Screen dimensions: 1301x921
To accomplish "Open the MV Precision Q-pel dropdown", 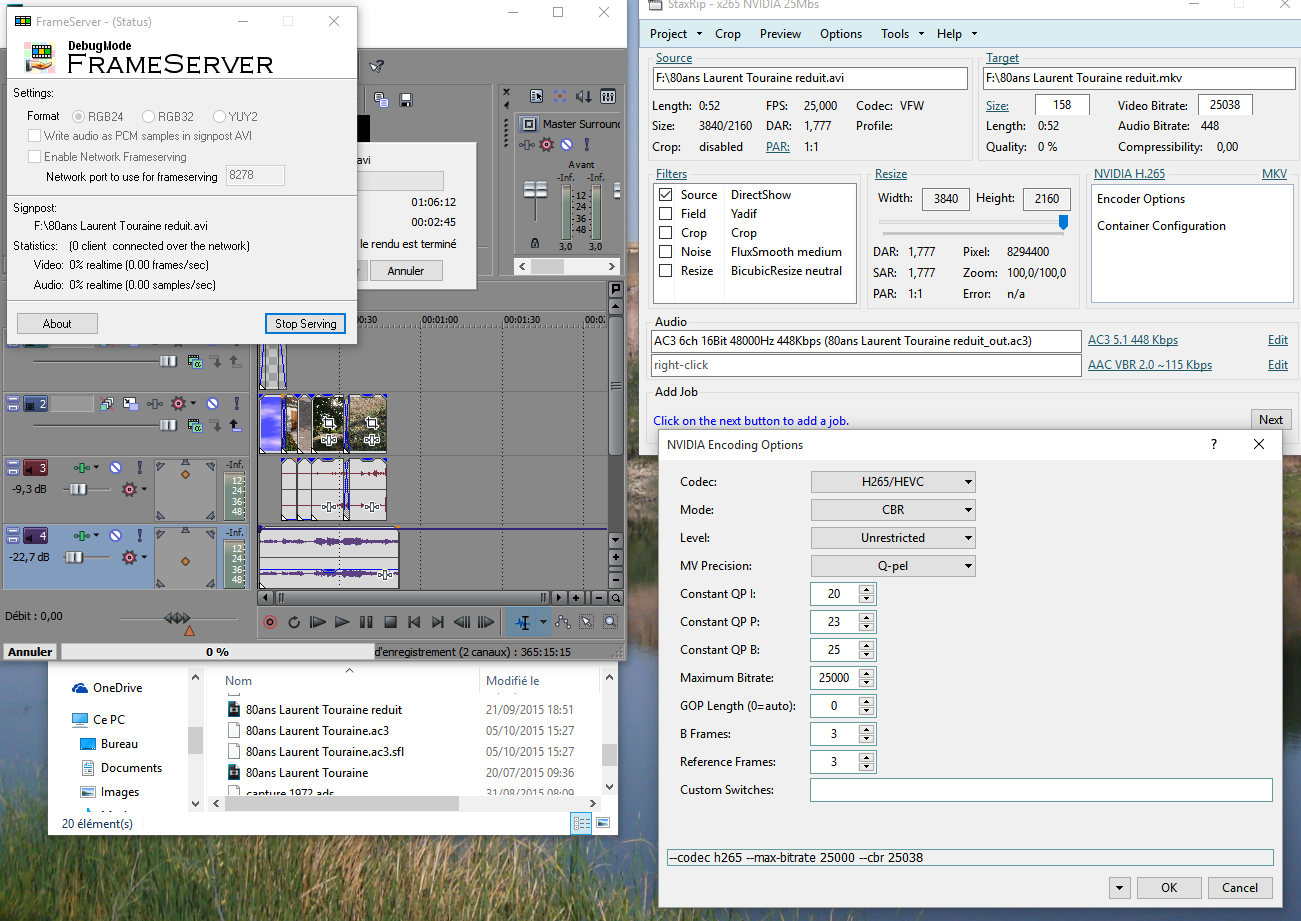I will tap(893, 566).
